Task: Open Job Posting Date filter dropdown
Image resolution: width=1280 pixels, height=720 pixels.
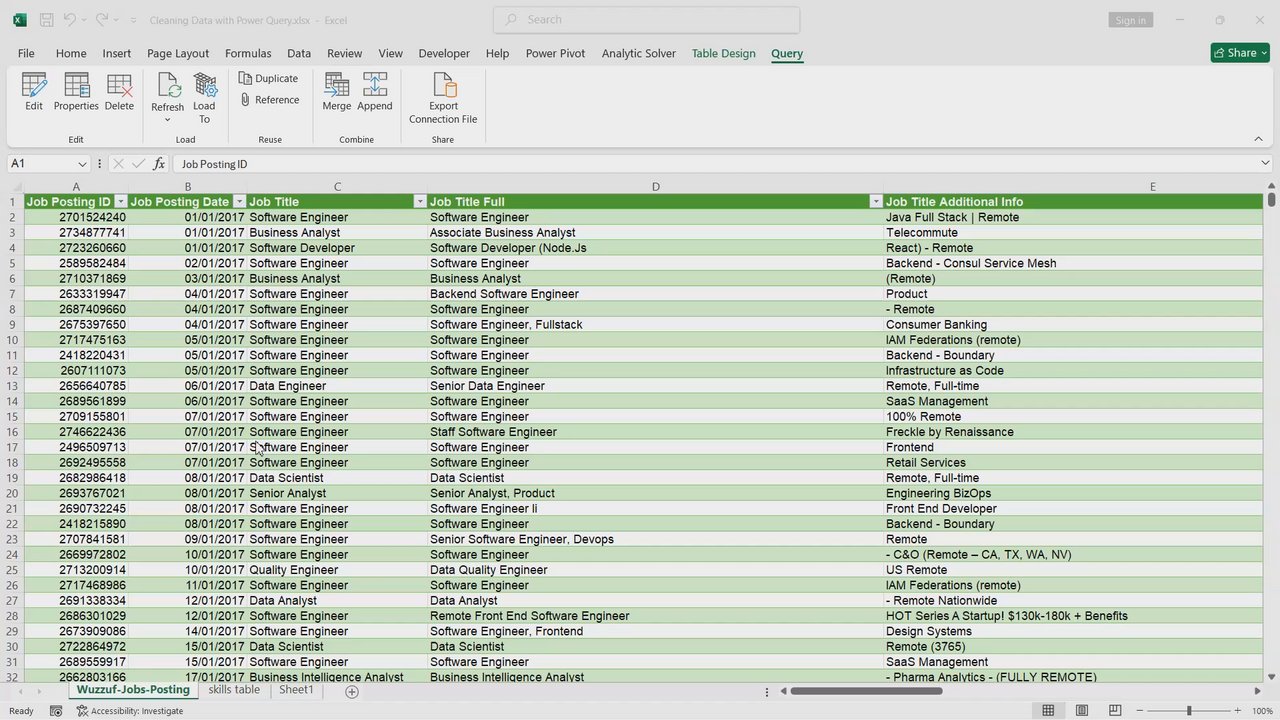Action: [239, 202]
